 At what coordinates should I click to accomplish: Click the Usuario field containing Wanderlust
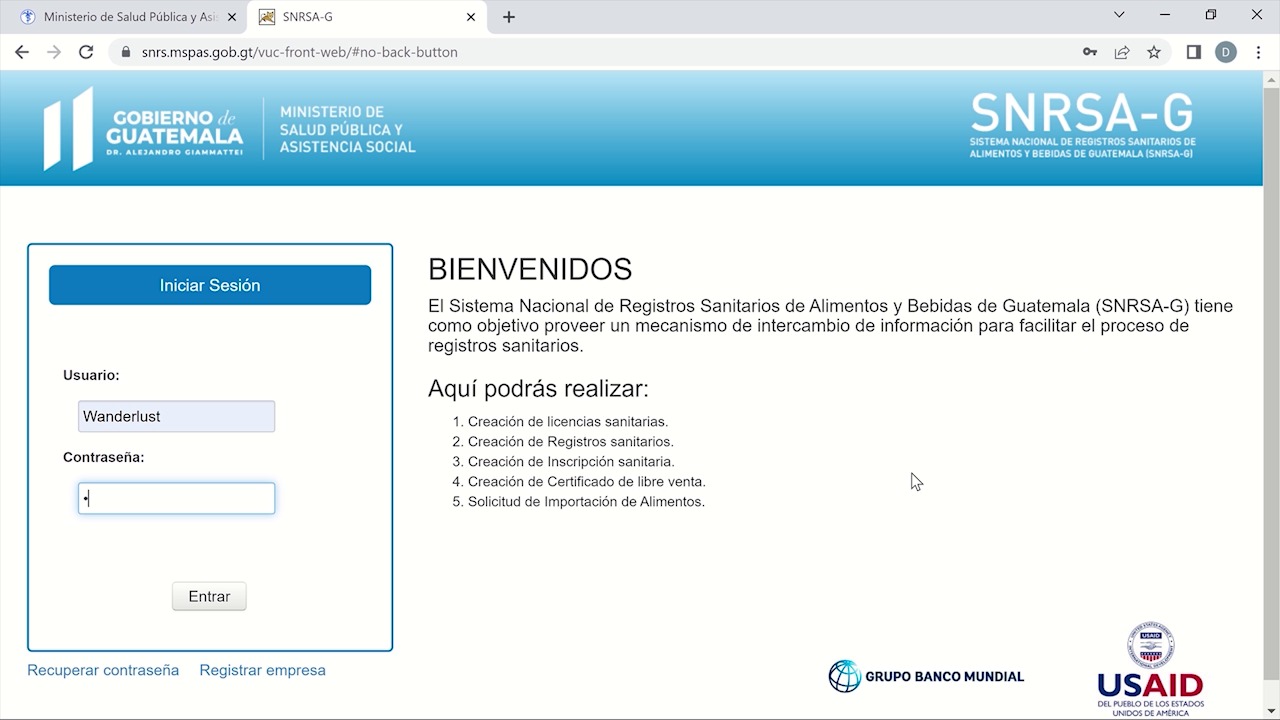(x=176, y=417)
